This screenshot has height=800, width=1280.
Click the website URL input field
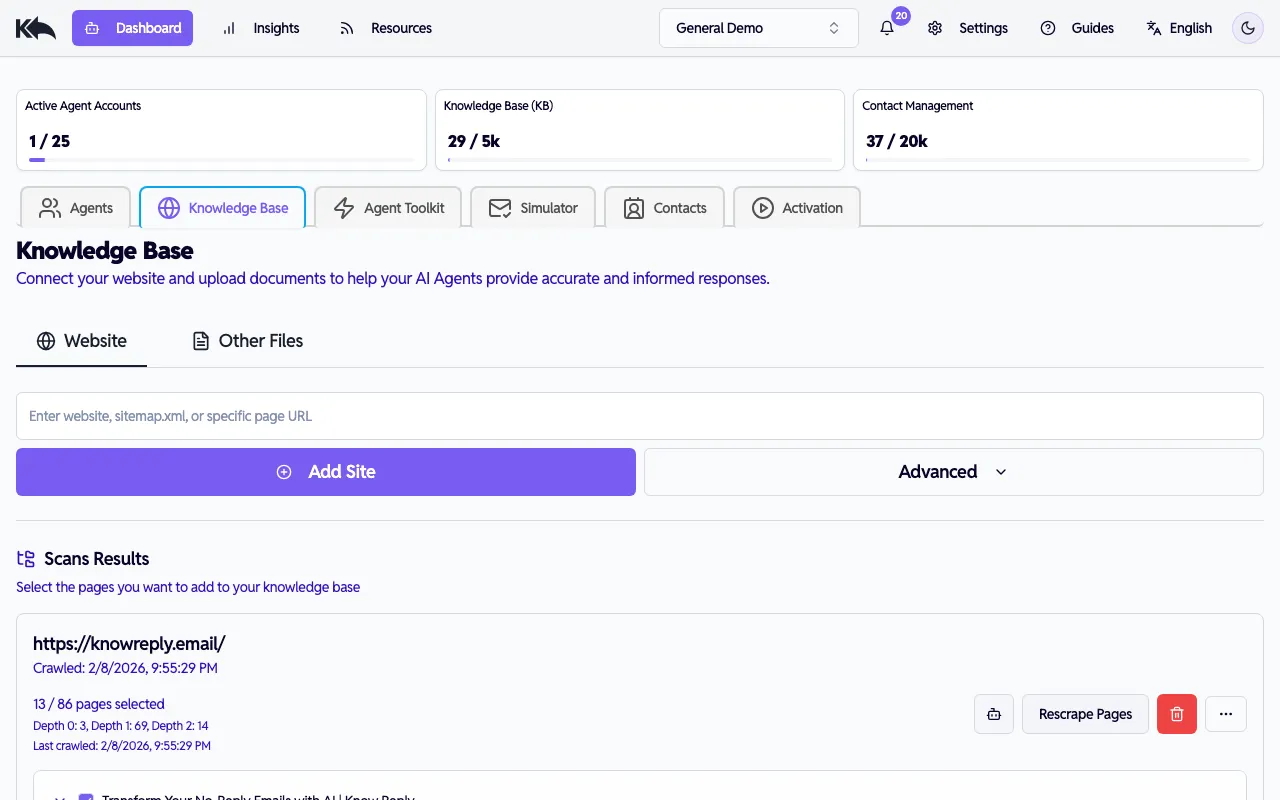(x=640, y=415)
